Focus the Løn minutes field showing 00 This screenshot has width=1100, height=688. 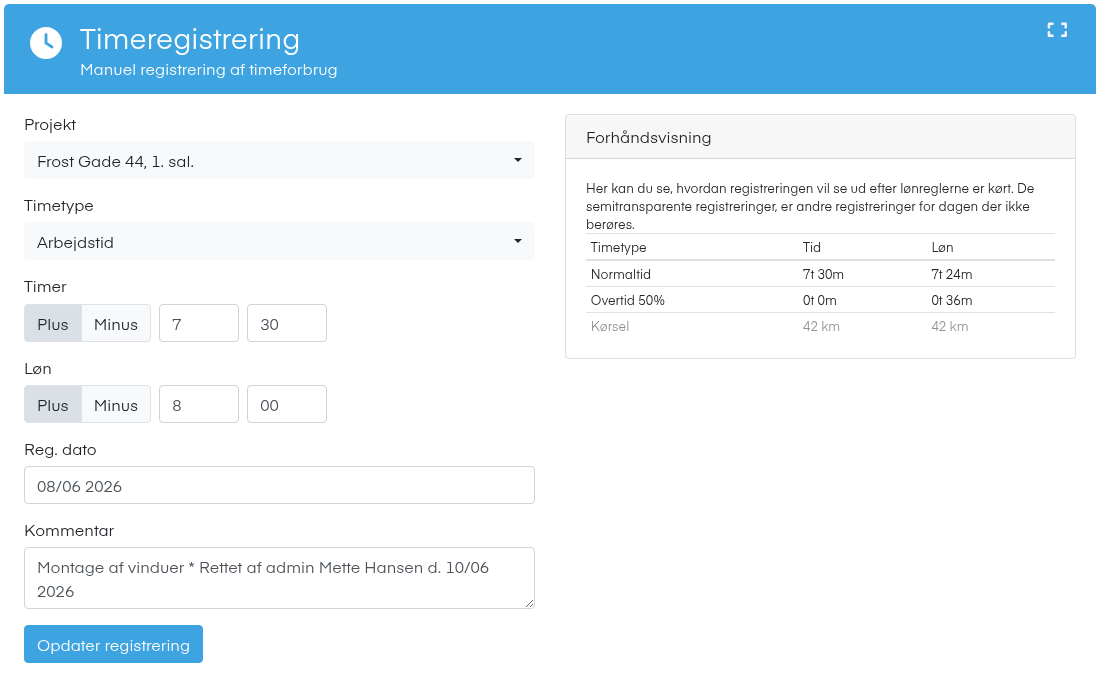[287, 405]
